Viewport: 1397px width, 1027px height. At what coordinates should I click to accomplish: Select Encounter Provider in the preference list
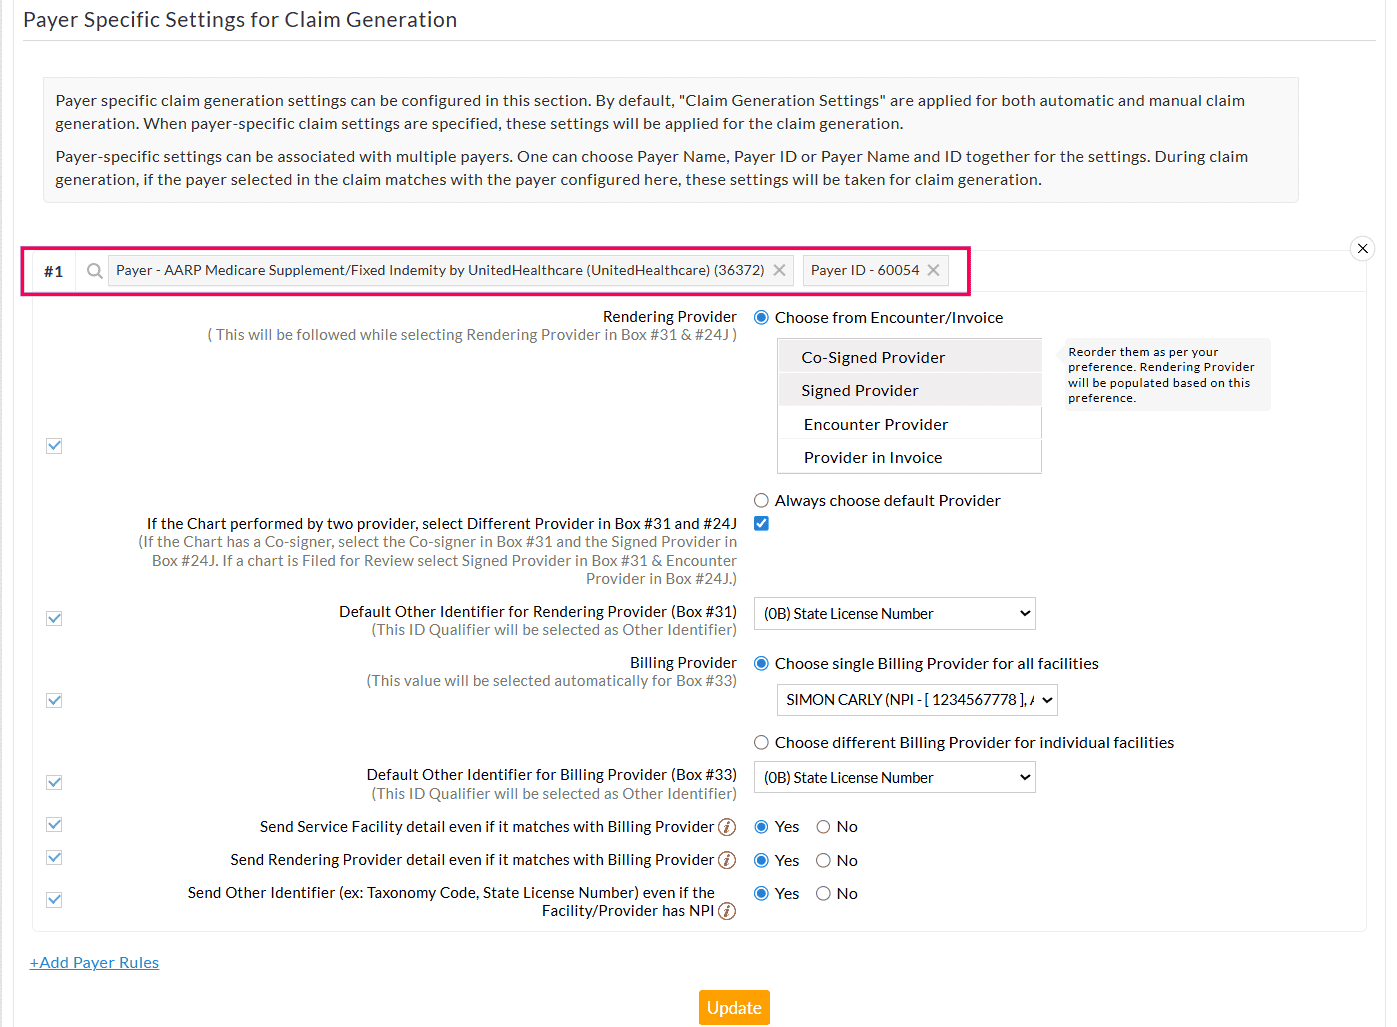click(875, 424)
